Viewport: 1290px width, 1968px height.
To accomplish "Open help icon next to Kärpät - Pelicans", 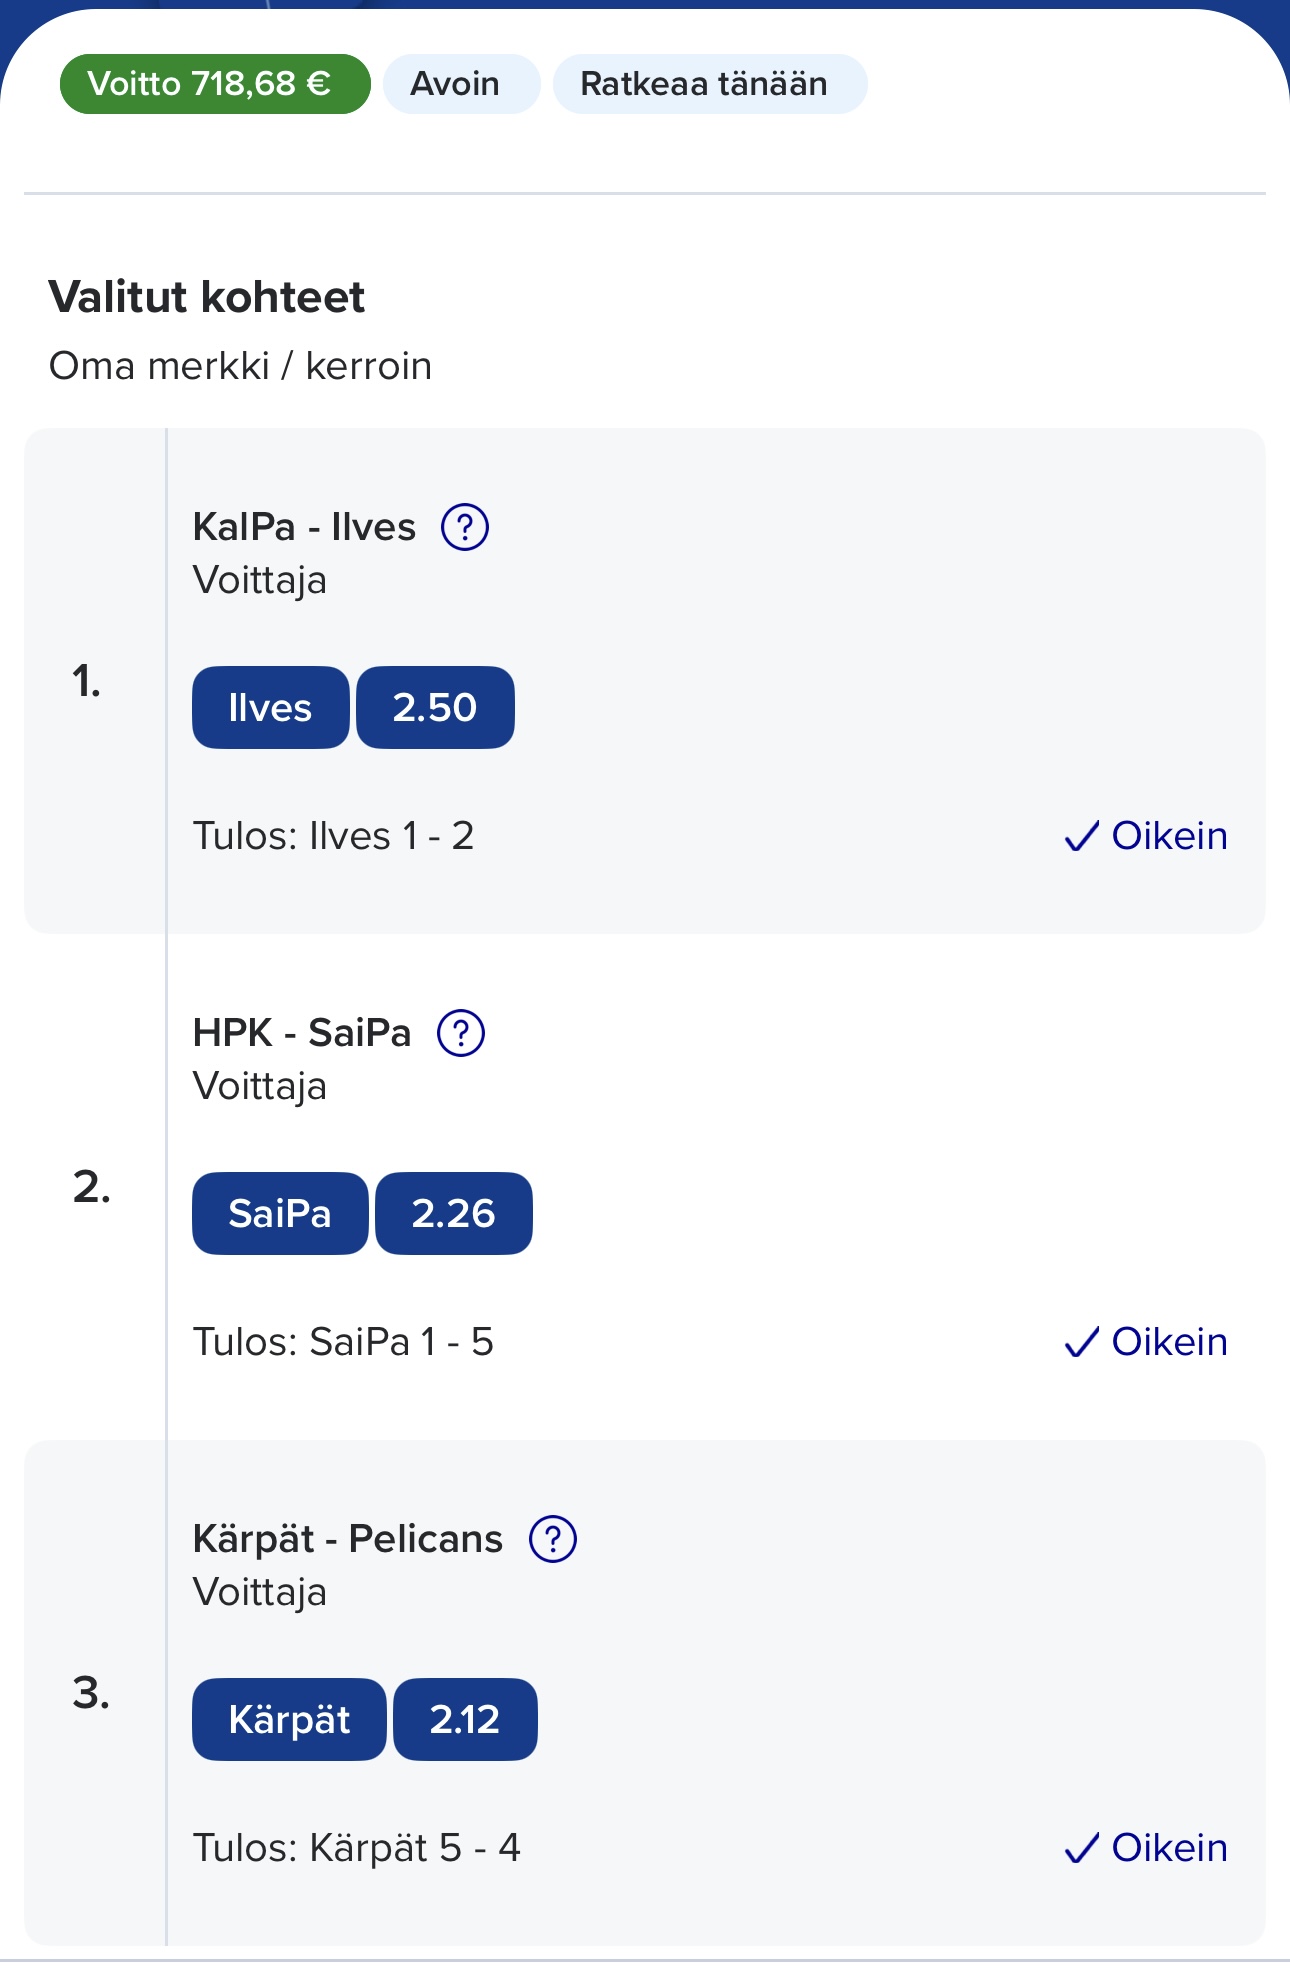I will point(553,1539).
